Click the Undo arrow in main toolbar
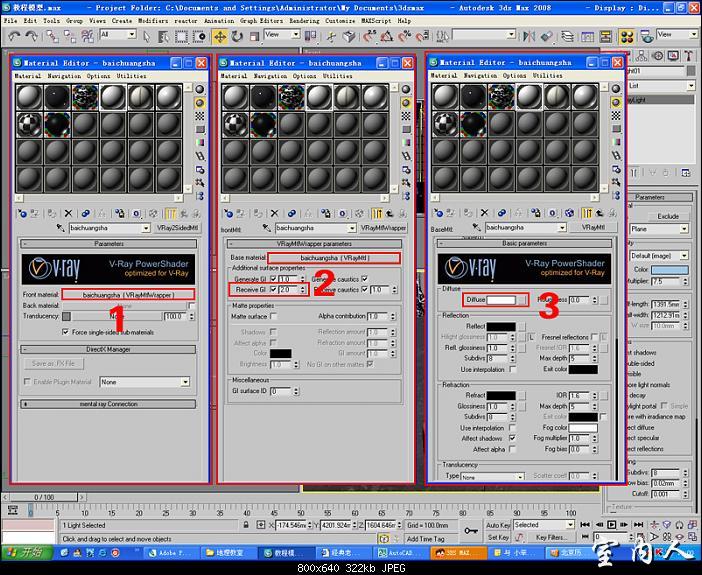Image resolution: width=702 pixels, height=575 pixels. [x=14, y=36]
